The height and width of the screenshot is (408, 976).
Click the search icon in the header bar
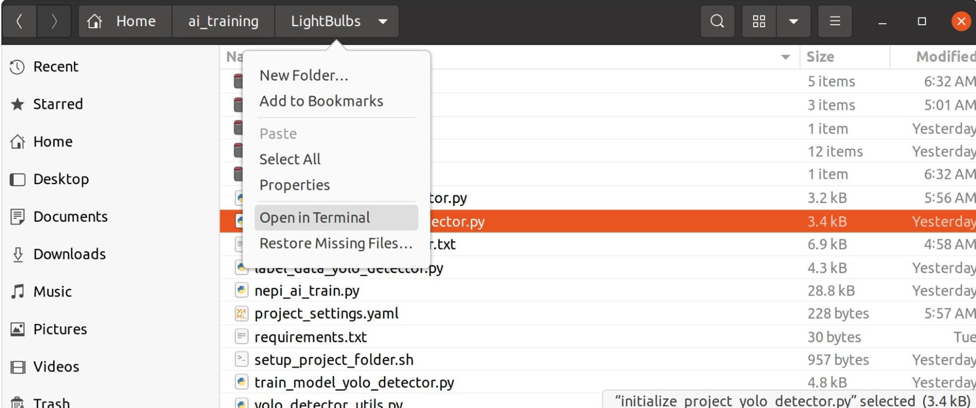point(717,21)
